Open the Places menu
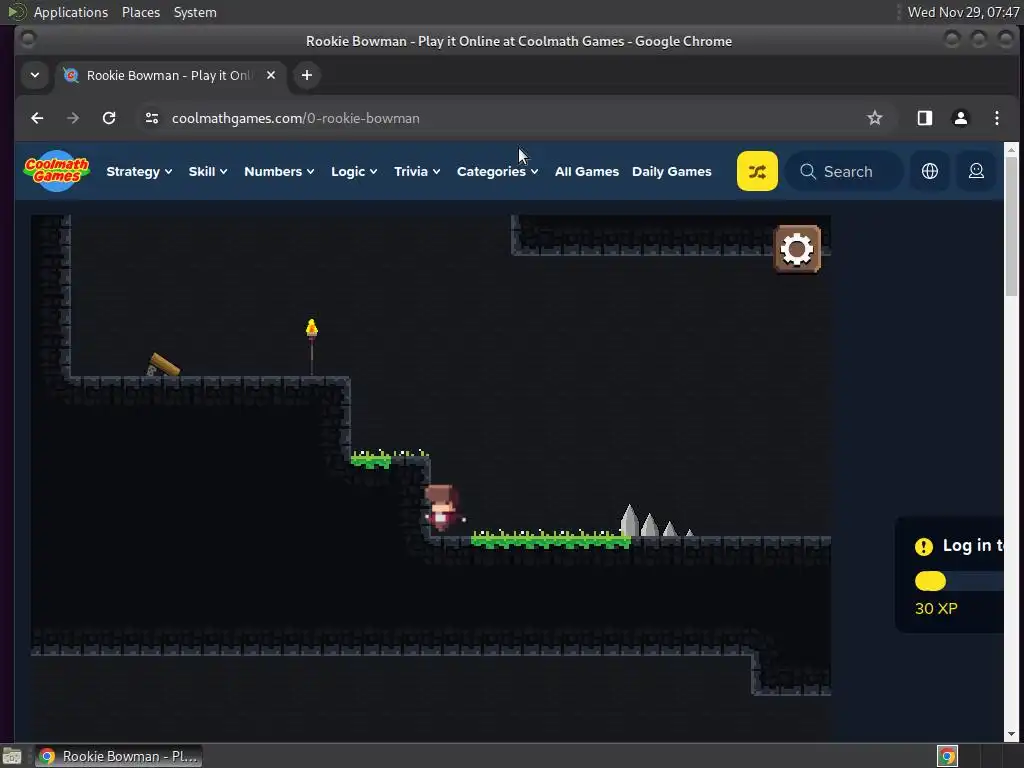The image size is (1024, 768). tap(140, 12)
